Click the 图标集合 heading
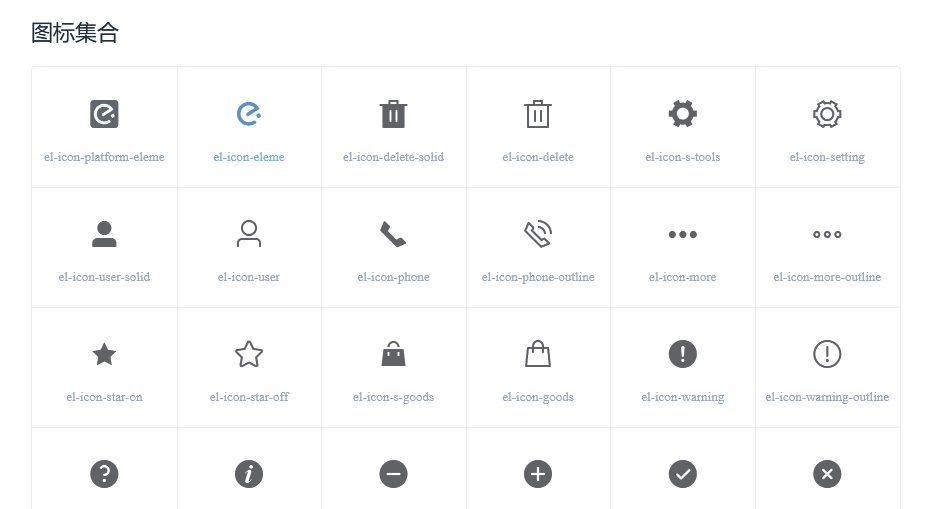This screenshot has width=929, height=509. [x=75, y=33]
